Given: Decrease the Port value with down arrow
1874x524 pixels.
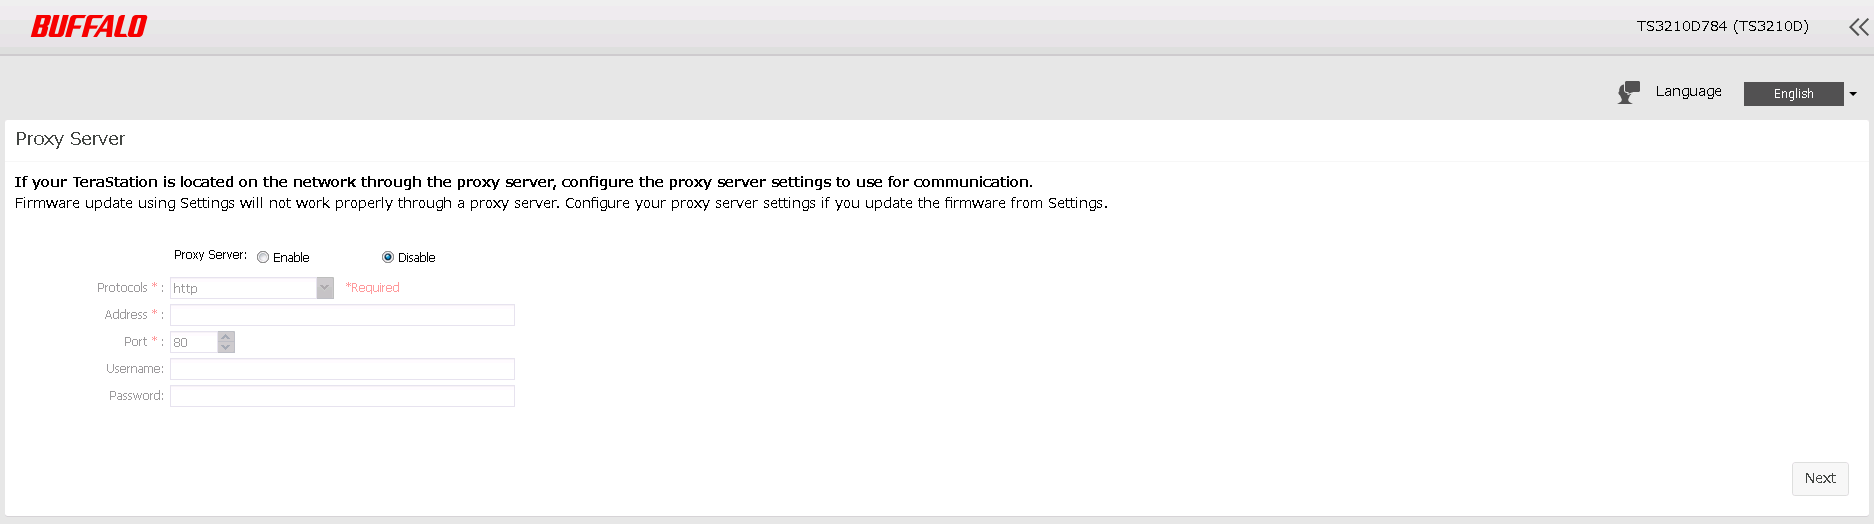Looking at the screenshot, I should [226, 347].
